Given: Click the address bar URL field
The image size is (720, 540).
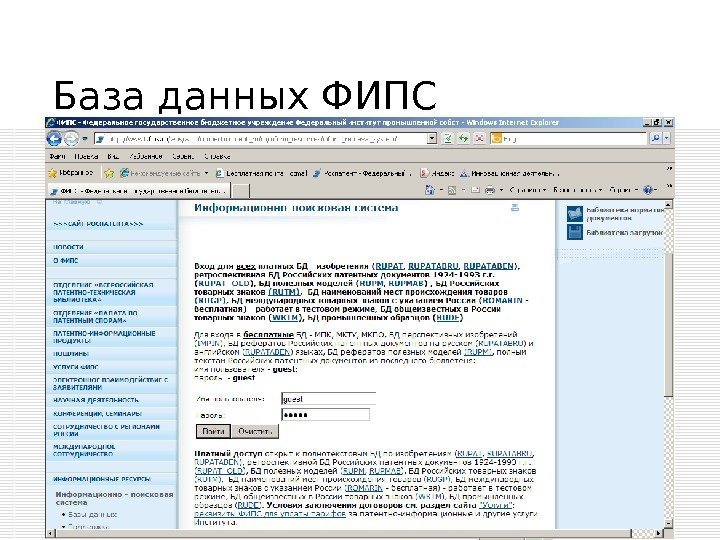Looking at the screenshot, I should [x=260, y=138].
